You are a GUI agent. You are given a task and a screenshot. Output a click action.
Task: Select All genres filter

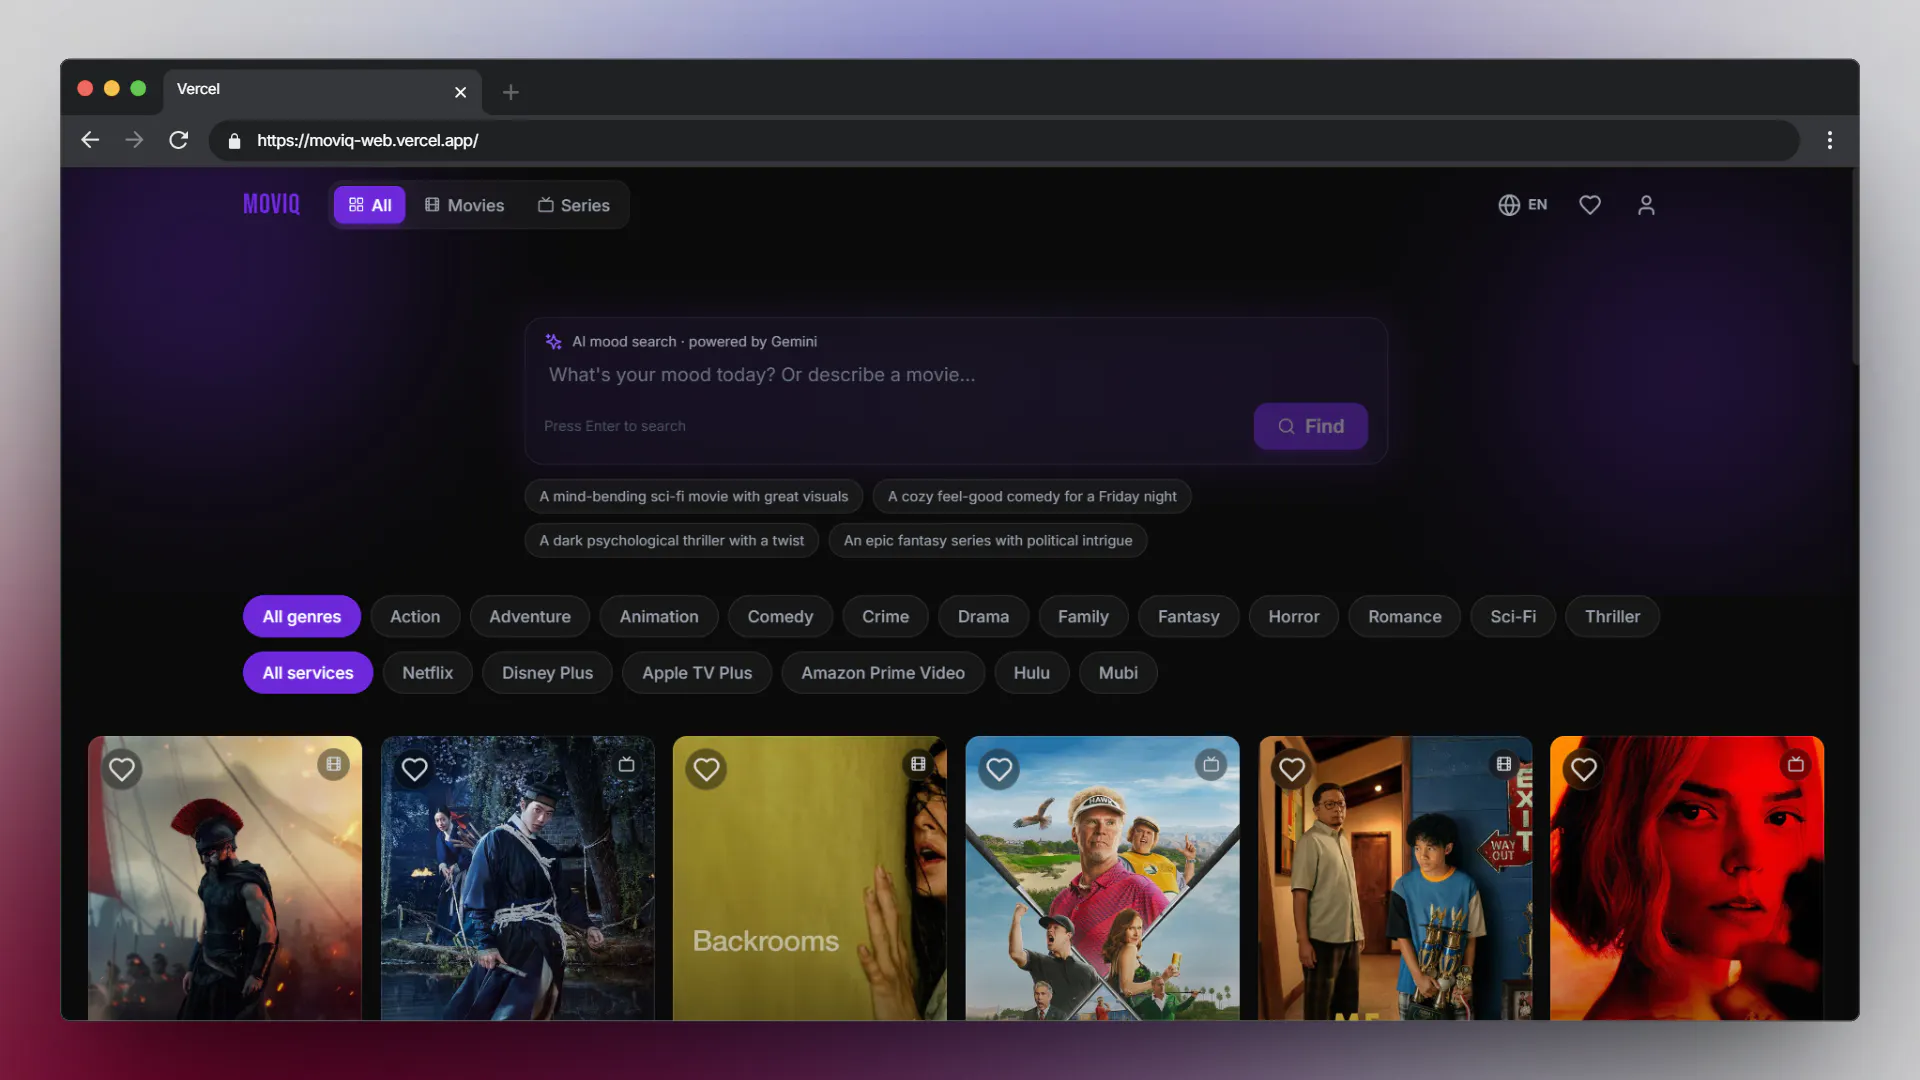pyautogui.click(x=301, y=616)
